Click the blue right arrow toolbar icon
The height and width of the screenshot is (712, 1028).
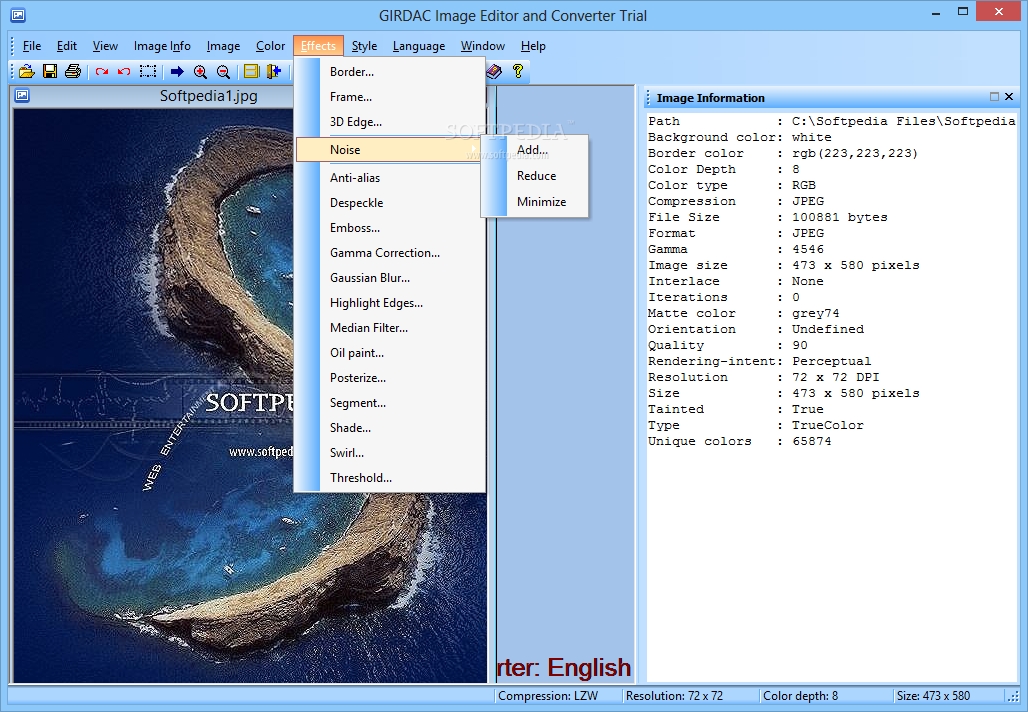(177, 71)
